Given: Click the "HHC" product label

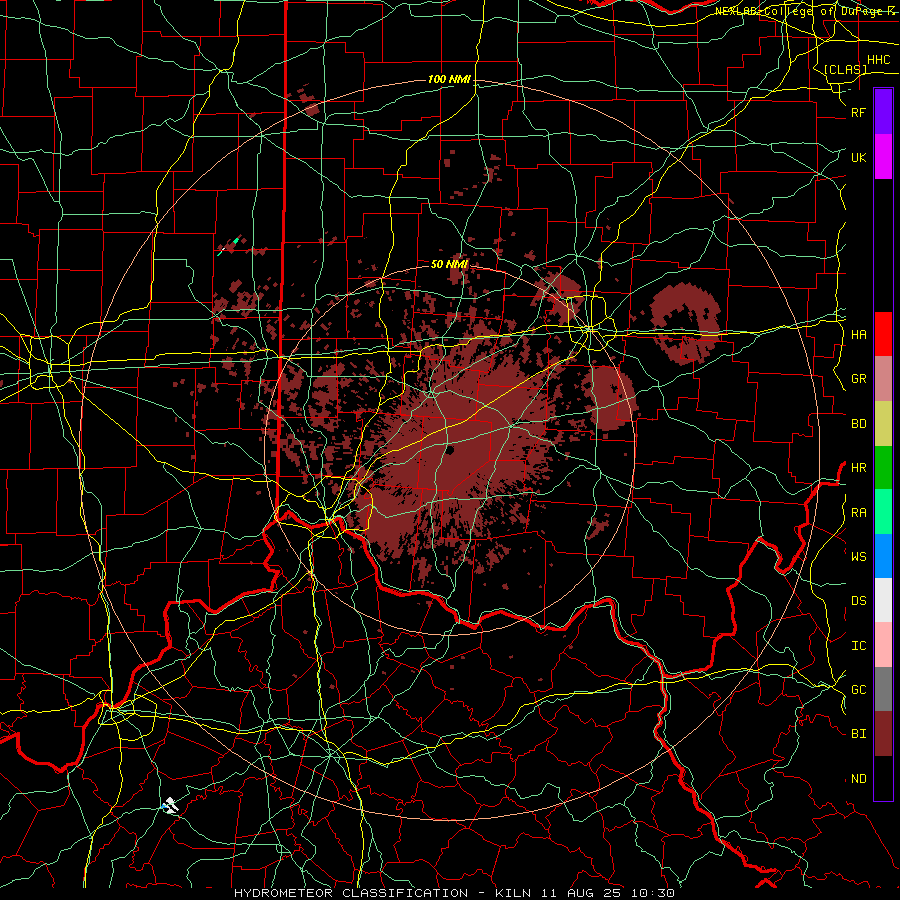Looking at the screenshot, I should point(879,60).
